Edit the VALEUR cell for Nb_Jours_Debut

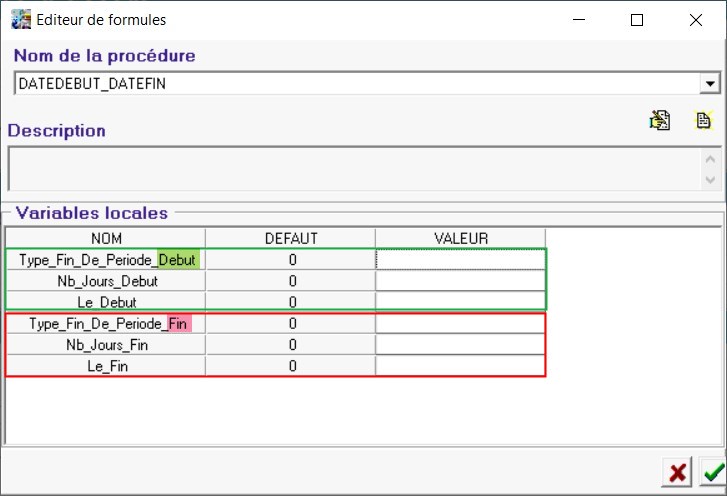pos(460,281)
